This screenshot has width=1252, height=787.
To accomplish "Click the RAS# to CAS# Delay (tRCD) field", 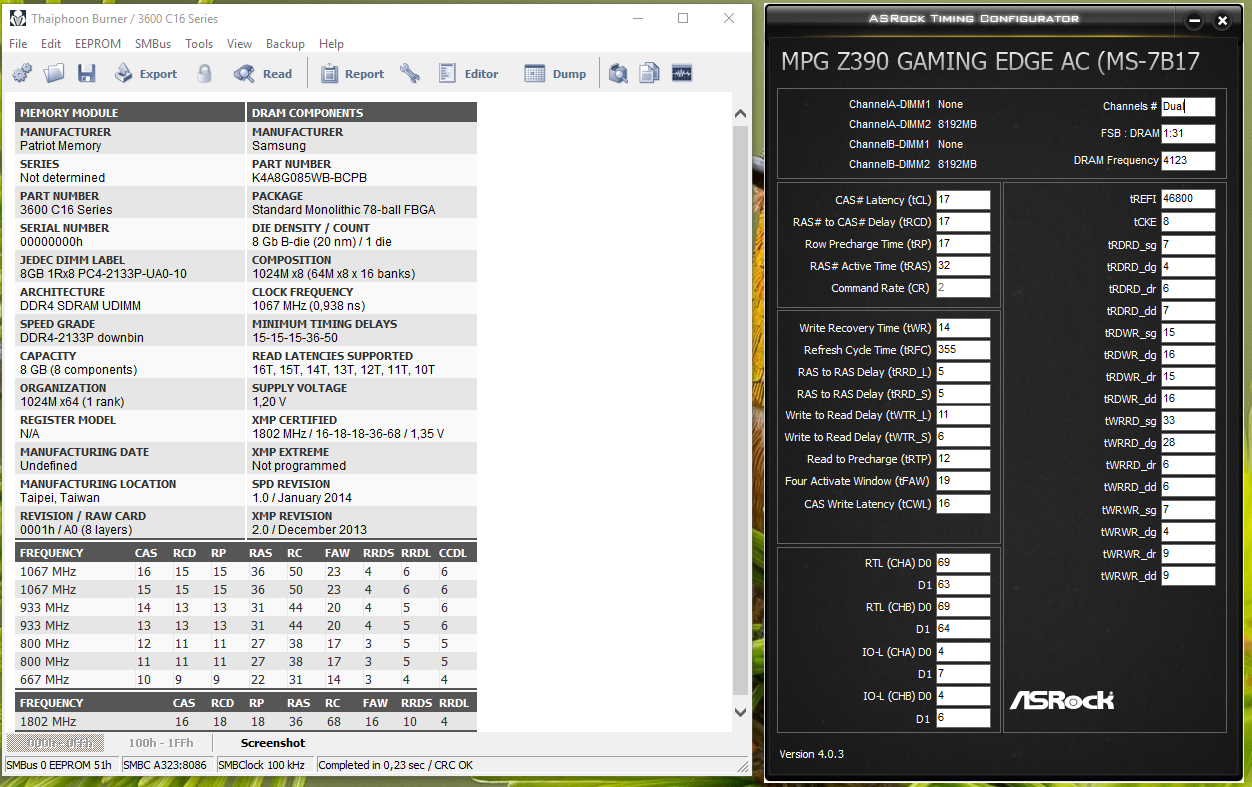I will [x=963, y=222].
